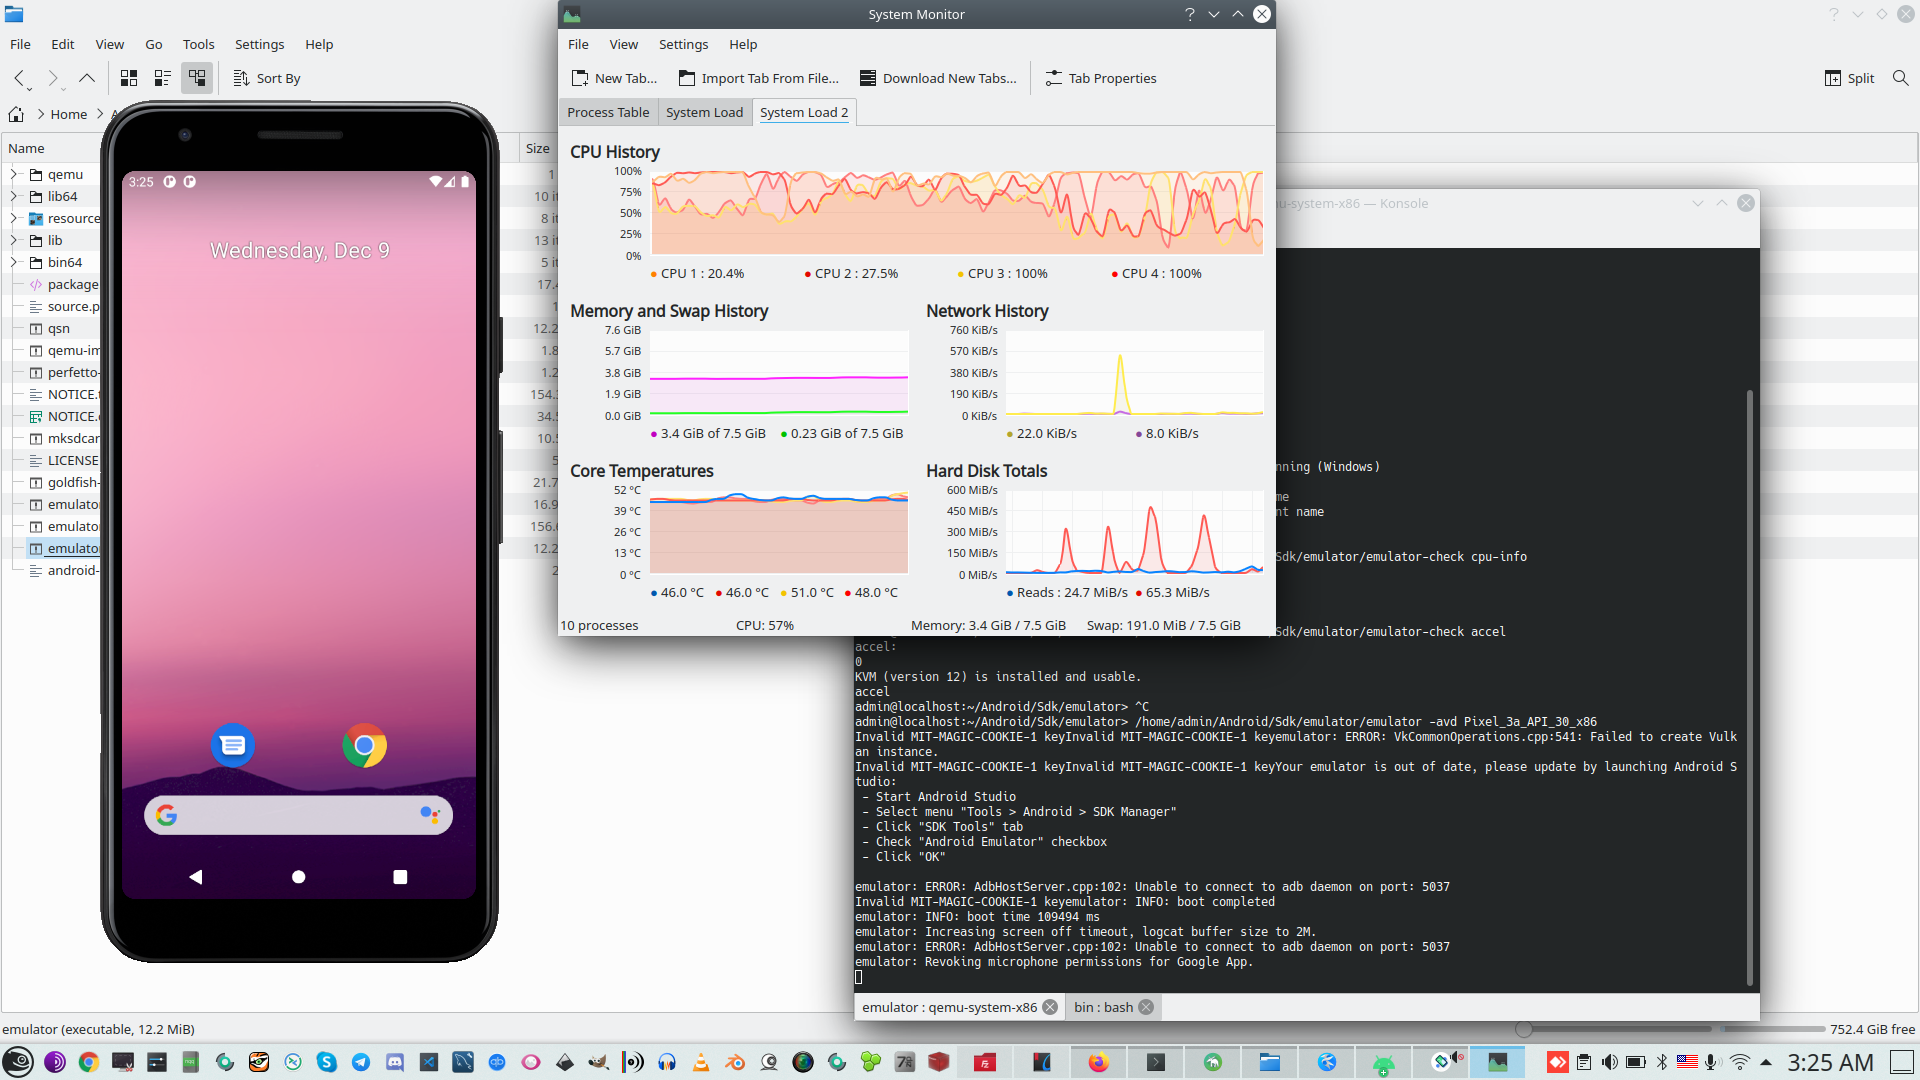
Task: Open the Messages app on emulator
Action: [233, 746]
